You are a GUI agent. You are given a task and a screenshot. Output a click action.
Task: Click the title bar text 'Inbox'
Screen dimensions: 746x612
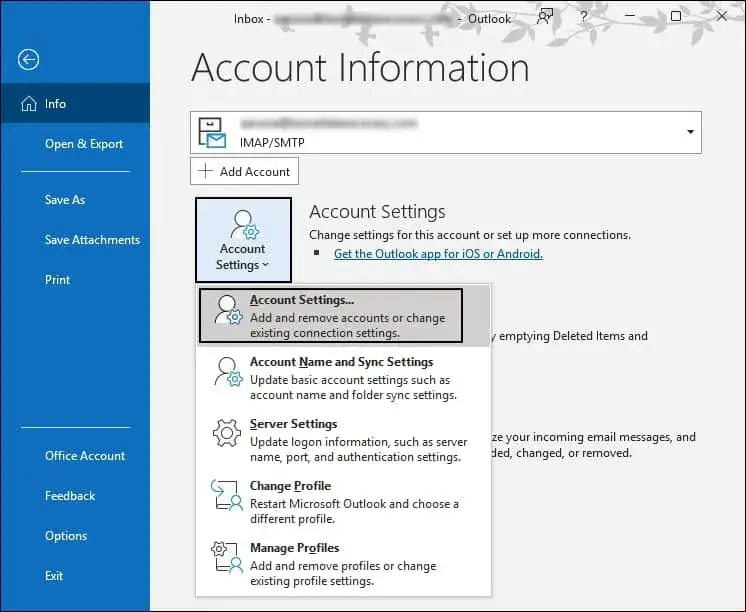coord(248,19)
